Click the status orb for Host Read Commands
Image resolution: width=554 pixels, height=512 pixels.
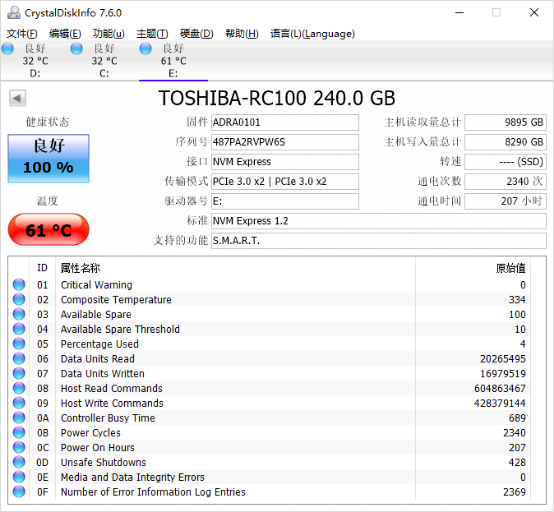19,388
